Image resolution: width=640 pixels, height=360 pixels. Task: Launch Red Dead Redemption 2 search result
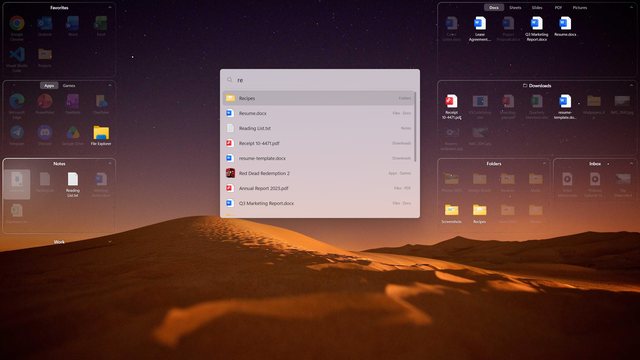click(318, 173)
